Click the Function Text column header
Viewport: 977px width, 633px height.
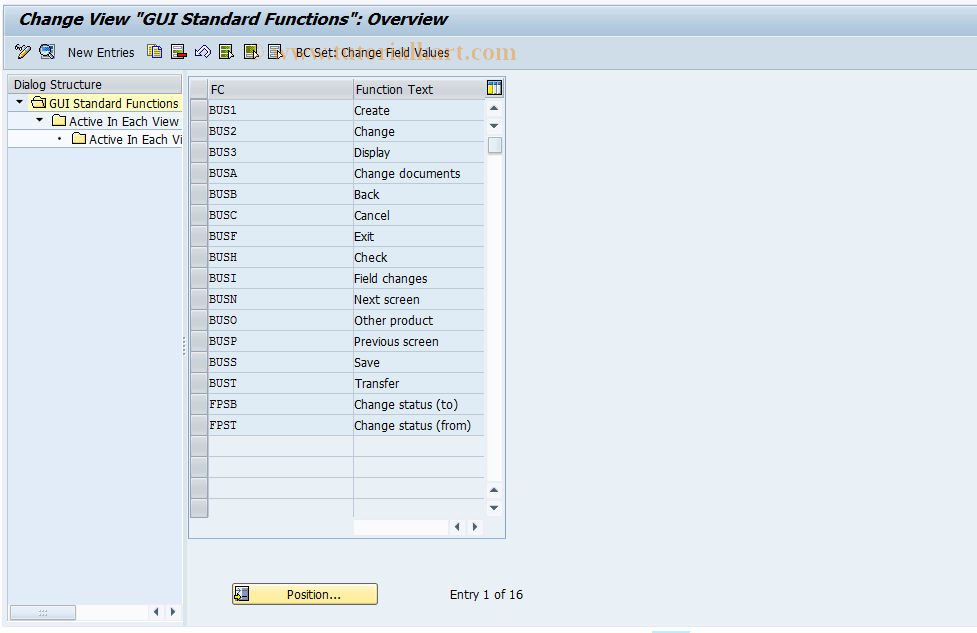419,89
